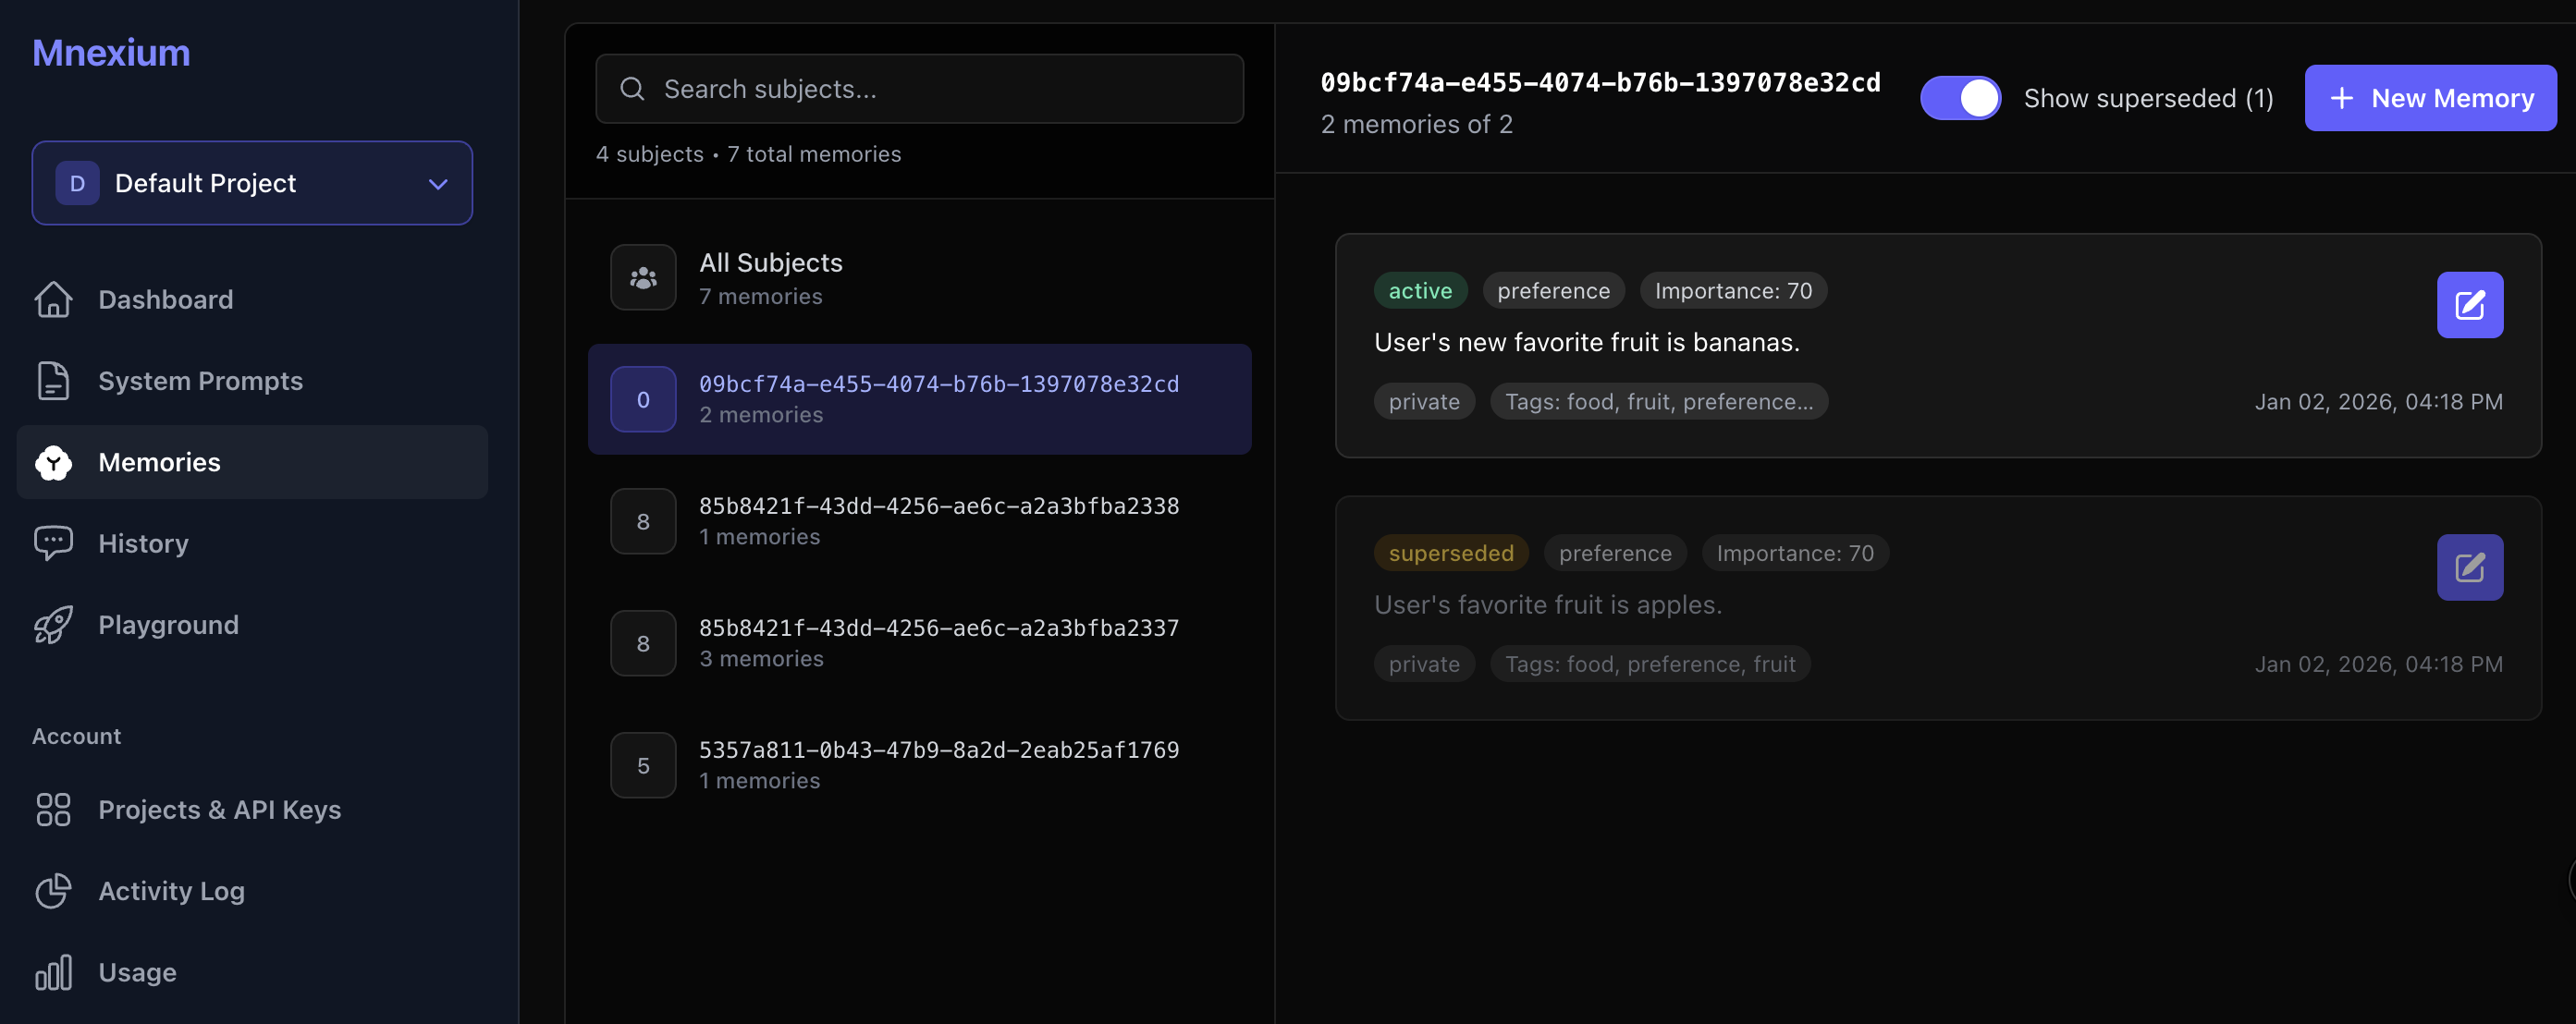The height and width of the screenshot is (1024, 2576).
Task: Select the Dashboard home icon in sidebar
Action: tap(54, 299)
